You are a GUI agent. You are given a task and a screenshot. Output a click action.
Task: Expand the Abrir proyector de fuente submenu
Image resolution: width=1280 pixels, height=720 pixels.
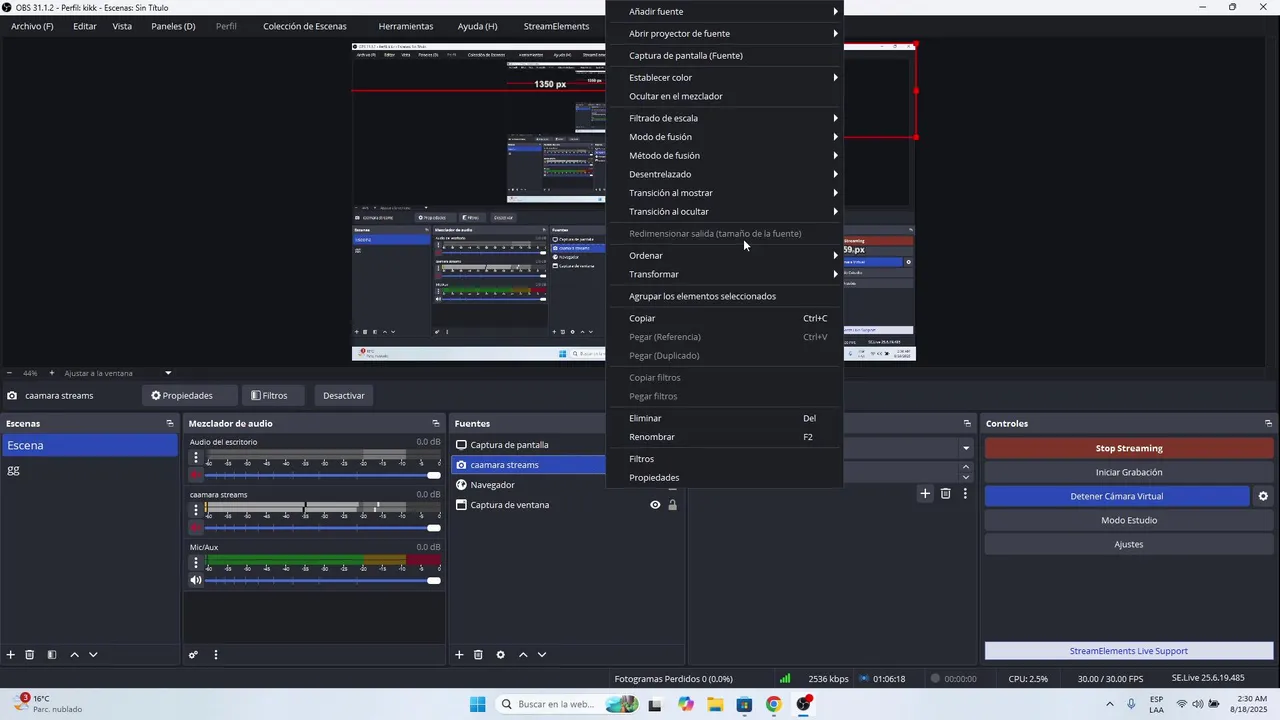pyautogui.click(x=725, y=34)
